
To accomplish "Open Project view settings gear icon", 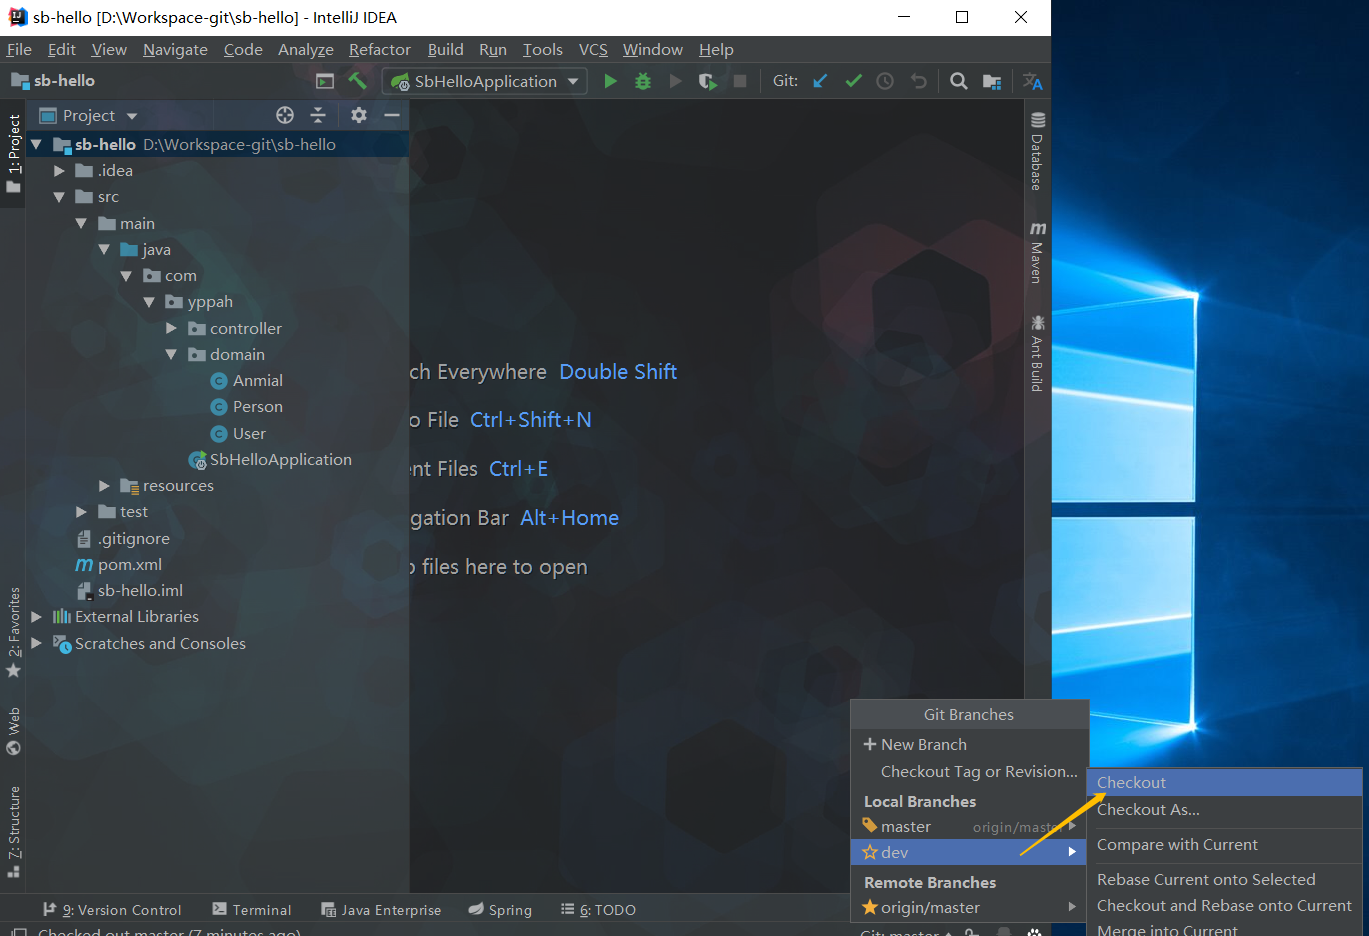I will (x=359, y=115).
